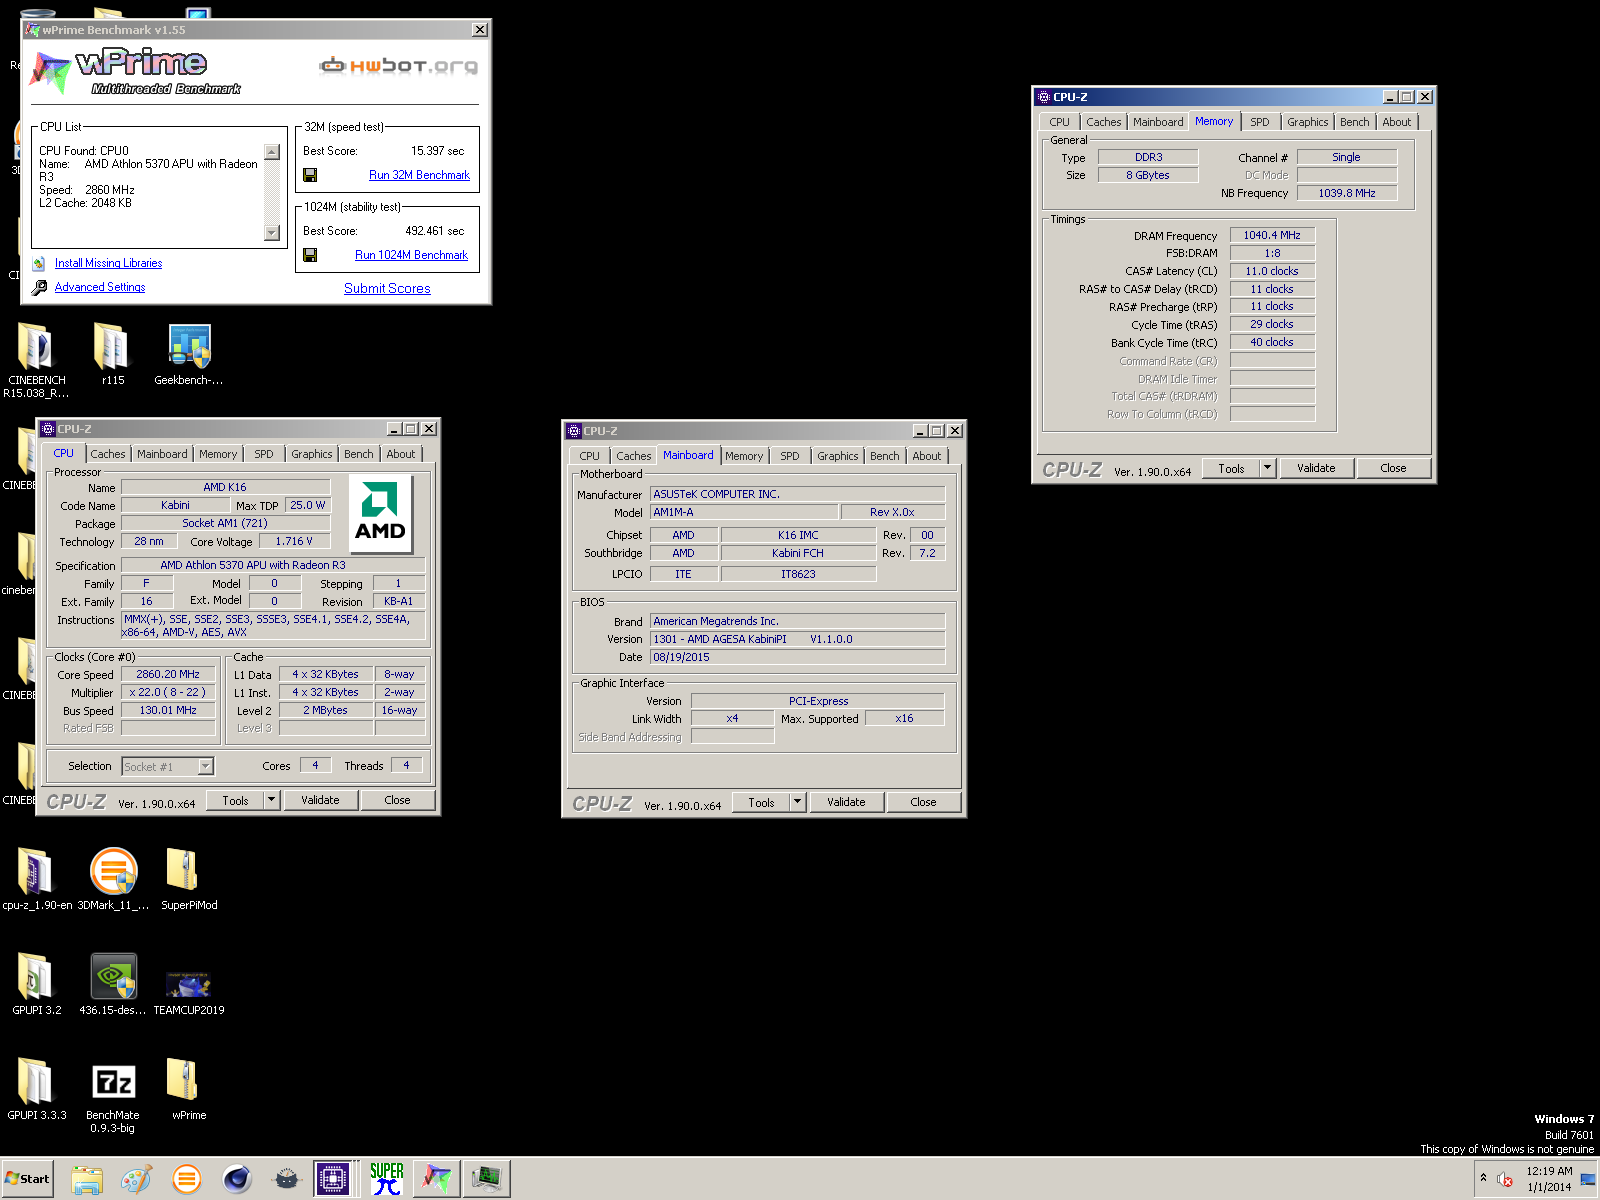Open the GPUPI 3.2 folder

(x=37, y=984)
